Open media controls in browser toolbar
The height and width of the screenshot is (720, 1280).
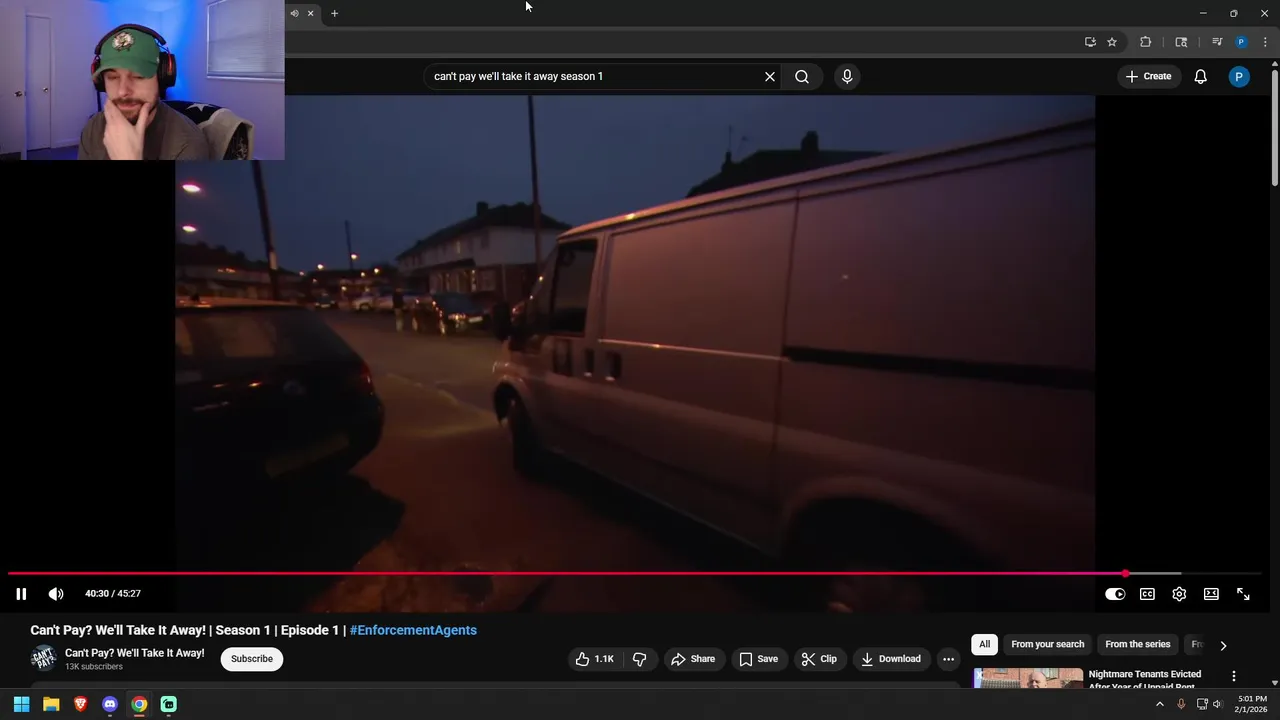coord(1217,42)
